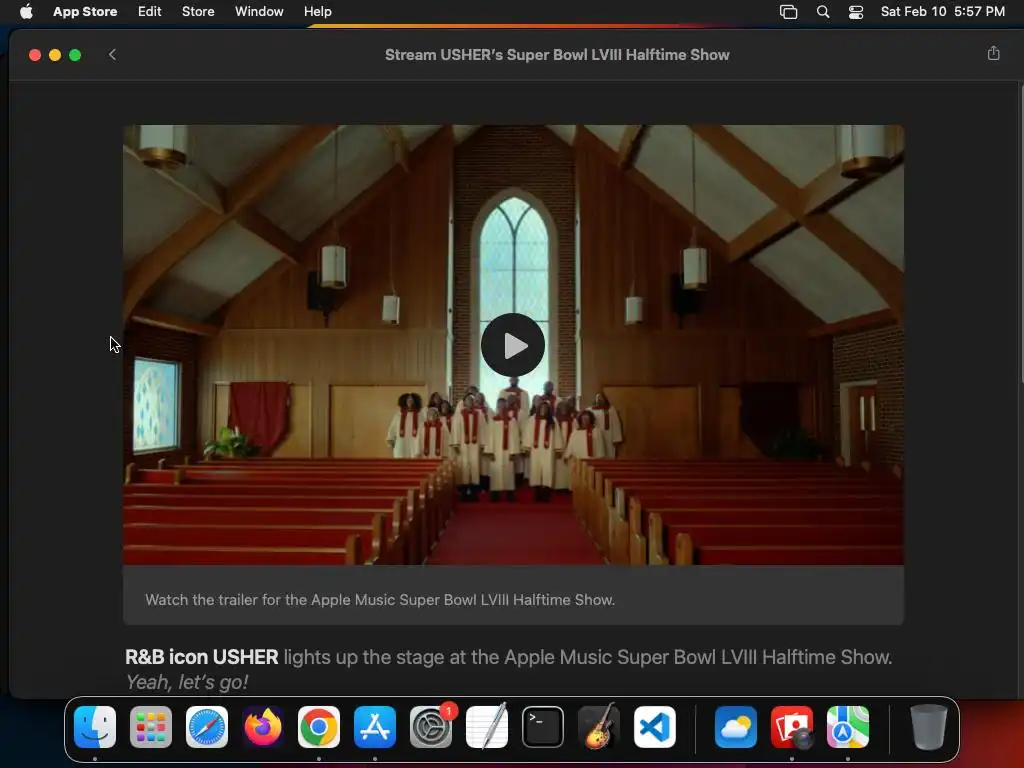Click the page vertical scrollbar
The height and width of the screenshot is (768, 1024).
click(1021, 233)
